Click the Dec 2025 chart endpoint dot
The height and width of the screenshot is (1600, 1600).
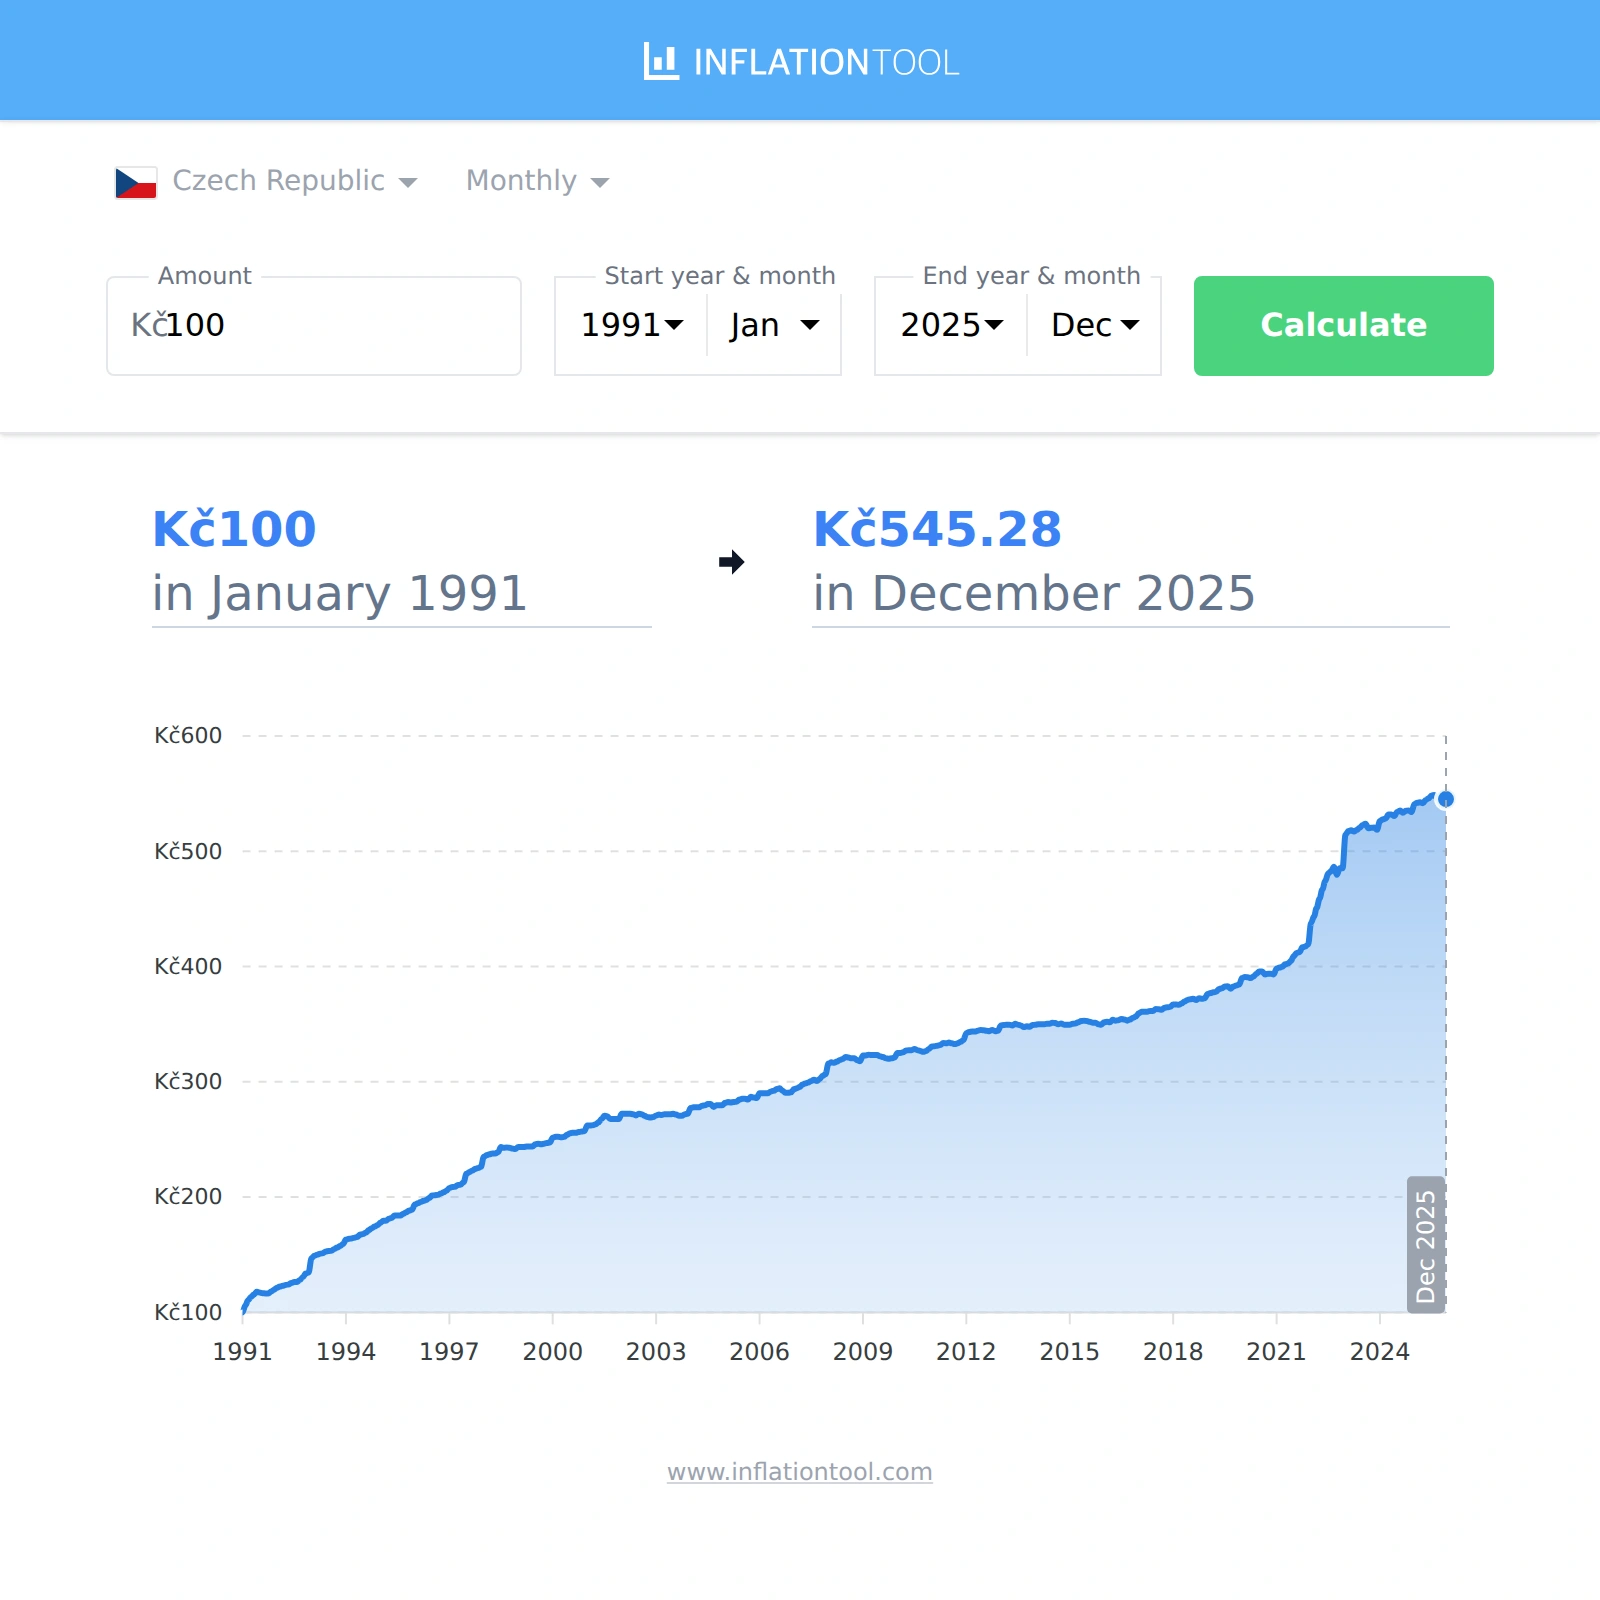1445,799
